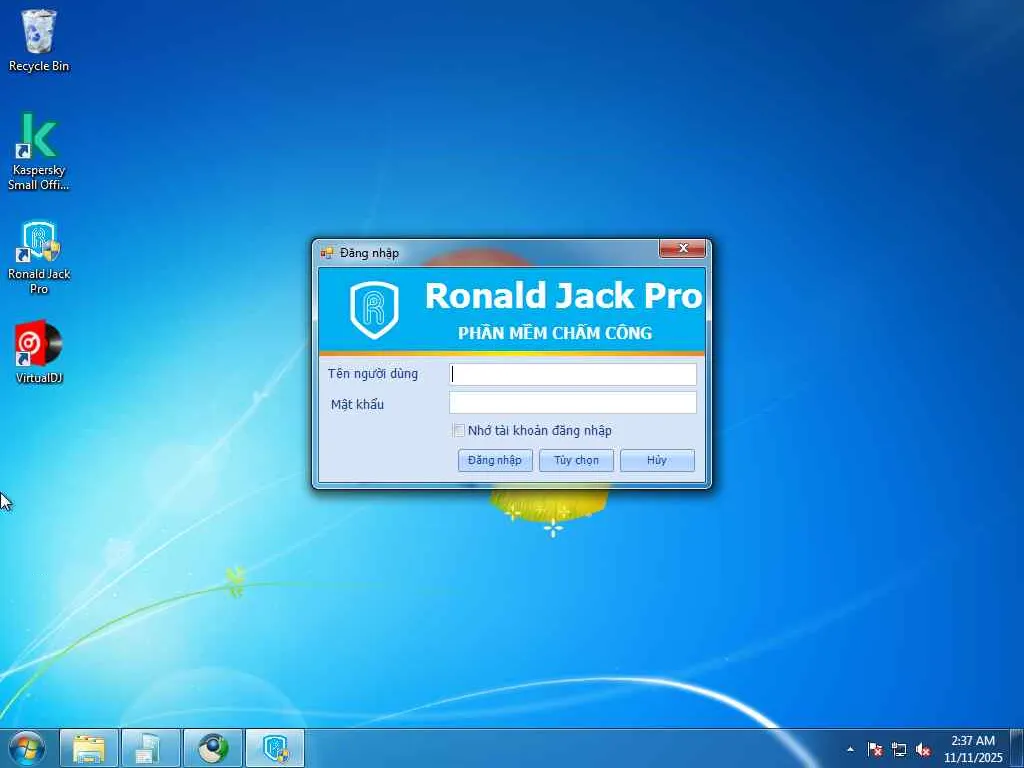Click the Hủy cancel button

pyautogui.click(x=657, y=460)
